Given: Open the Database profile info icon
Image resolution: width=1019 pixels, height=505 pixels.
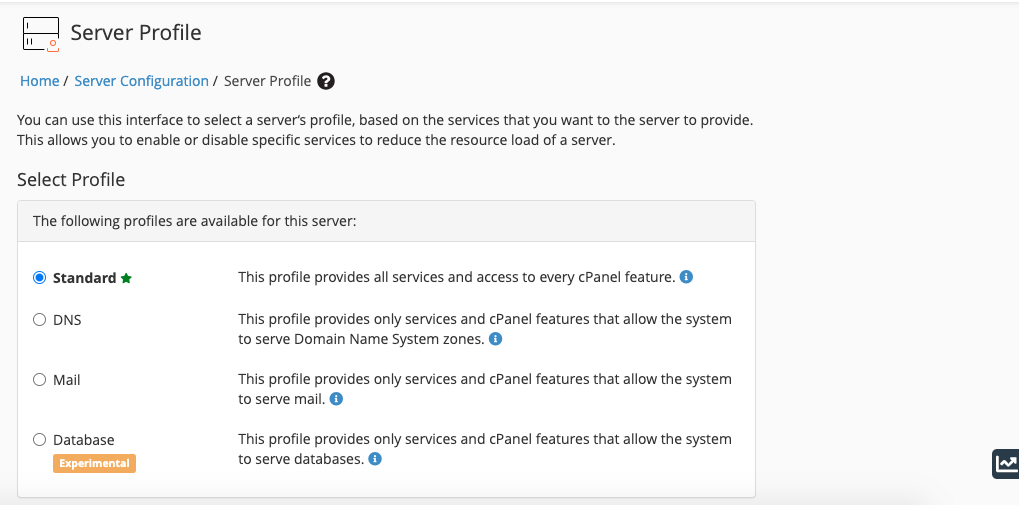Looking at the screenshot, I should [375, 459].
